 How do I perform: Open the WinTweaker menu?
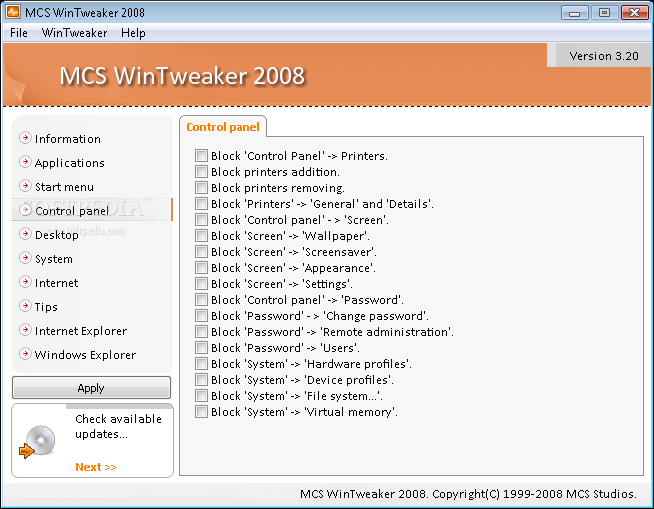(74, 33)
